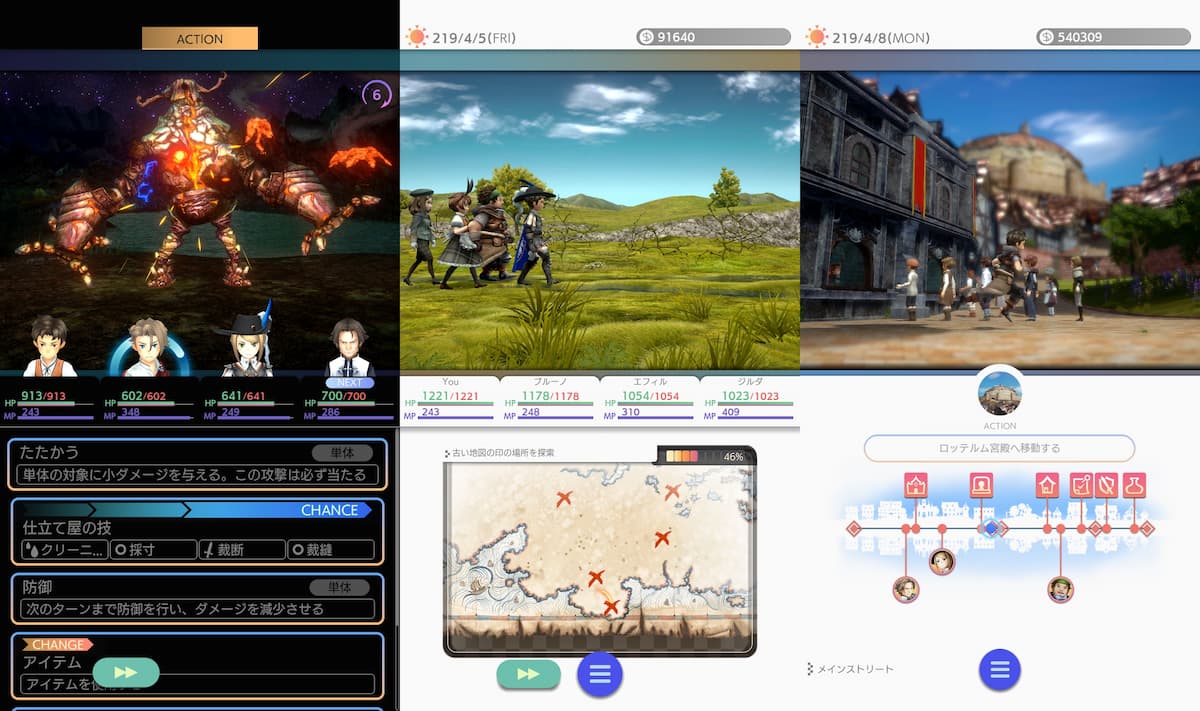Open the blue hamburger menu in the town screen

999,669
